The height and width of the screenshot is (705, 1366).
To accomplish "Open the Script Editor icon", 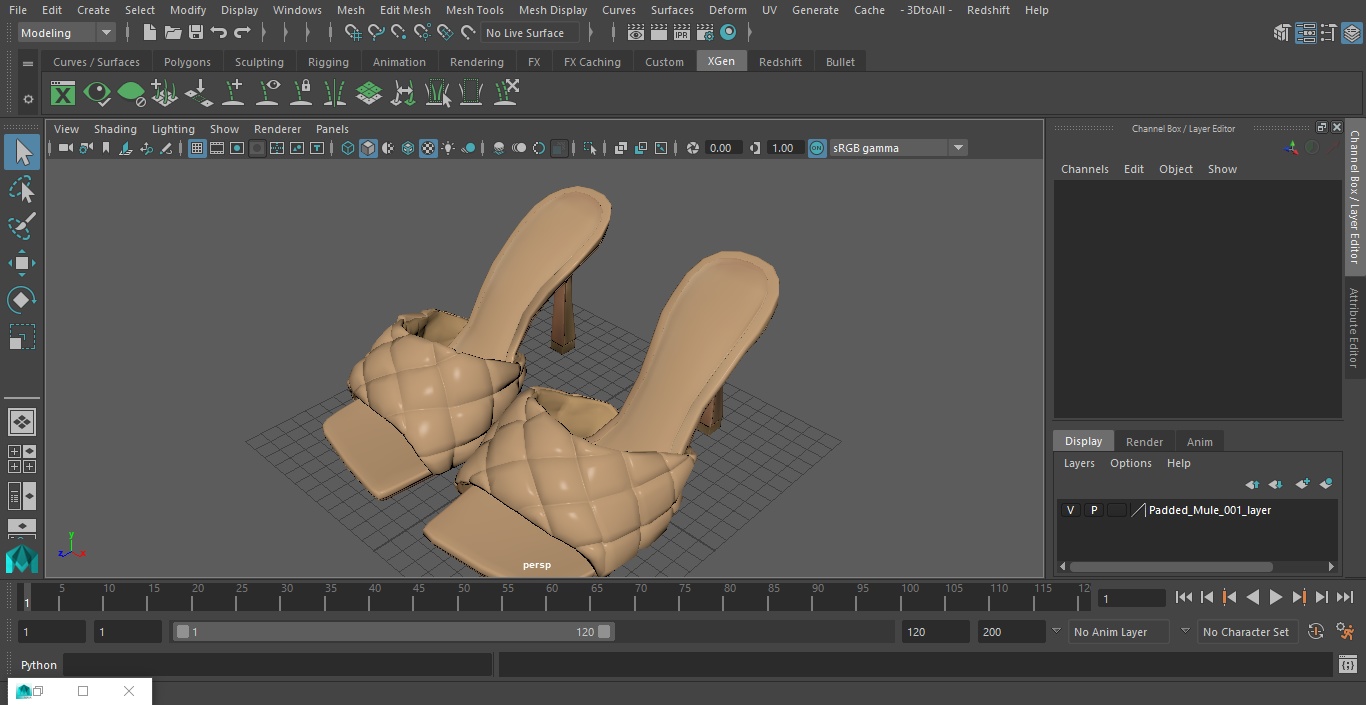I will [x=1347, y=665].
